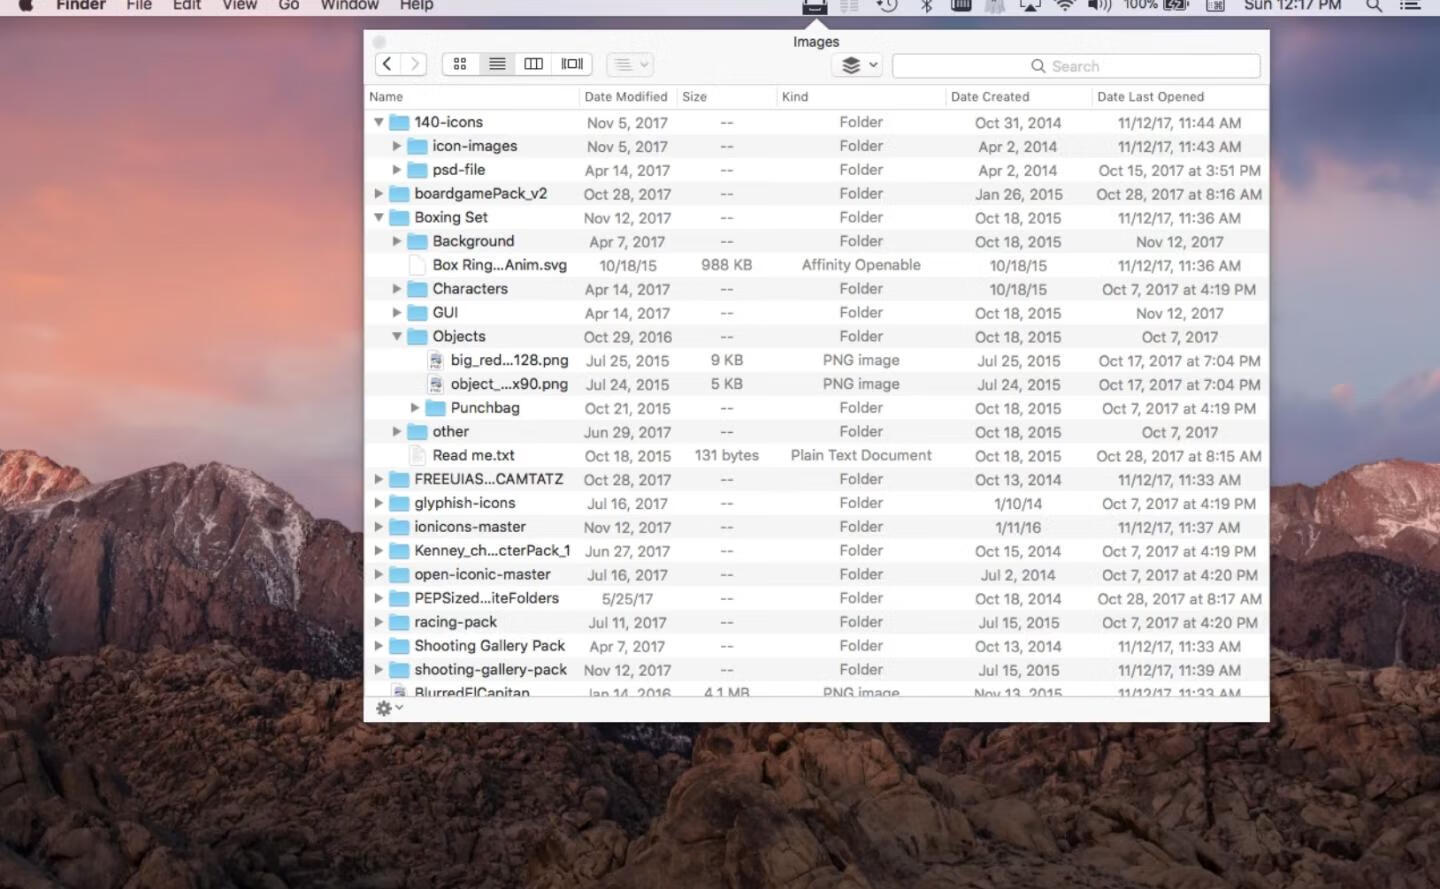The image size is (1440, 889).
Task: Collapse the 140-icons folder
Action: (x=379, y=122)
